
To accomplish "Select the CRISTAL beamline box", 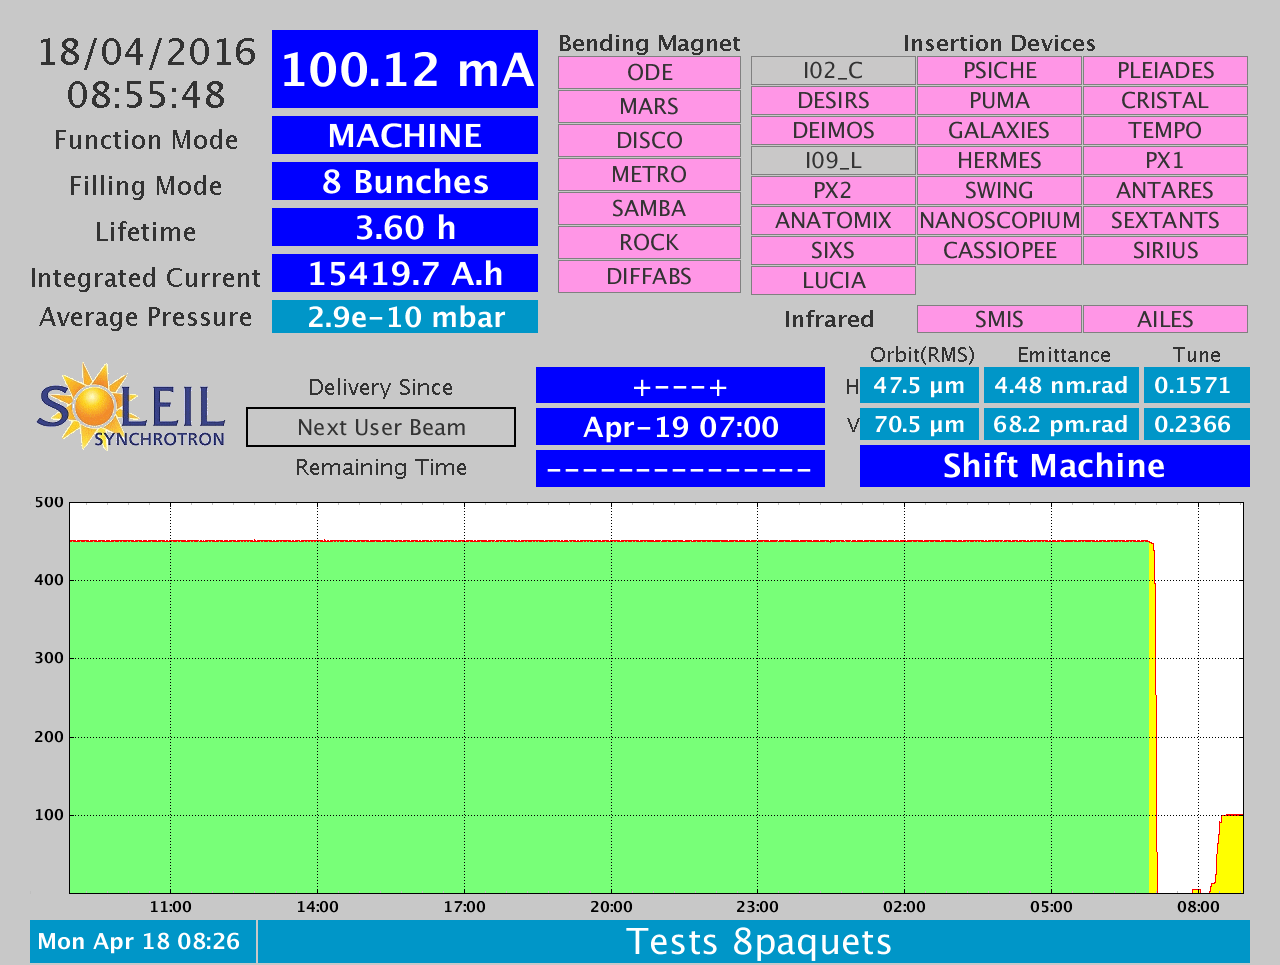I will tap(1165, 101).
